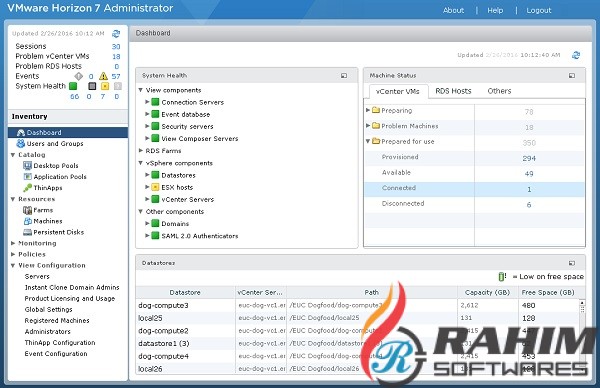600x388 pixels.
Task: Select the dog-compute3 datastore row
Action: (x=358, y=305)
